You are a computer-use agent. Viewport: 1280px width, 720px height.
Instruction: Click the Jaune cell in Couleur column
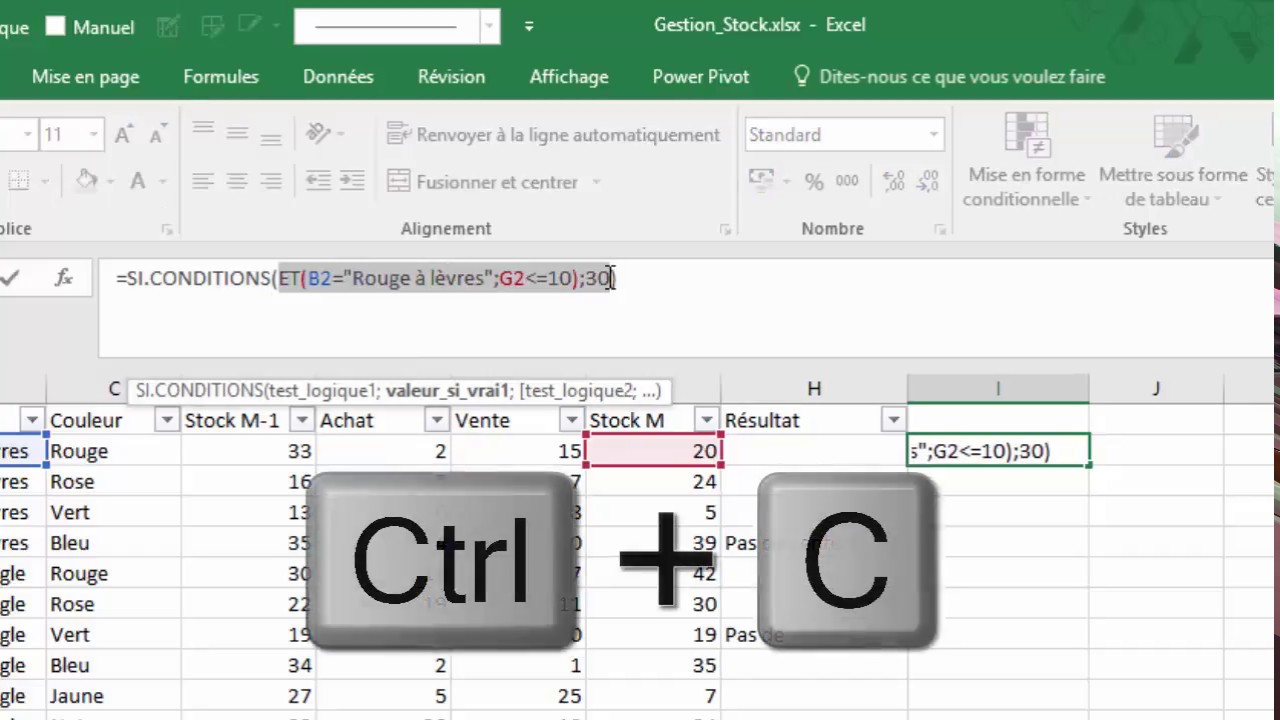pyautogui.click(x=113, y=696)
